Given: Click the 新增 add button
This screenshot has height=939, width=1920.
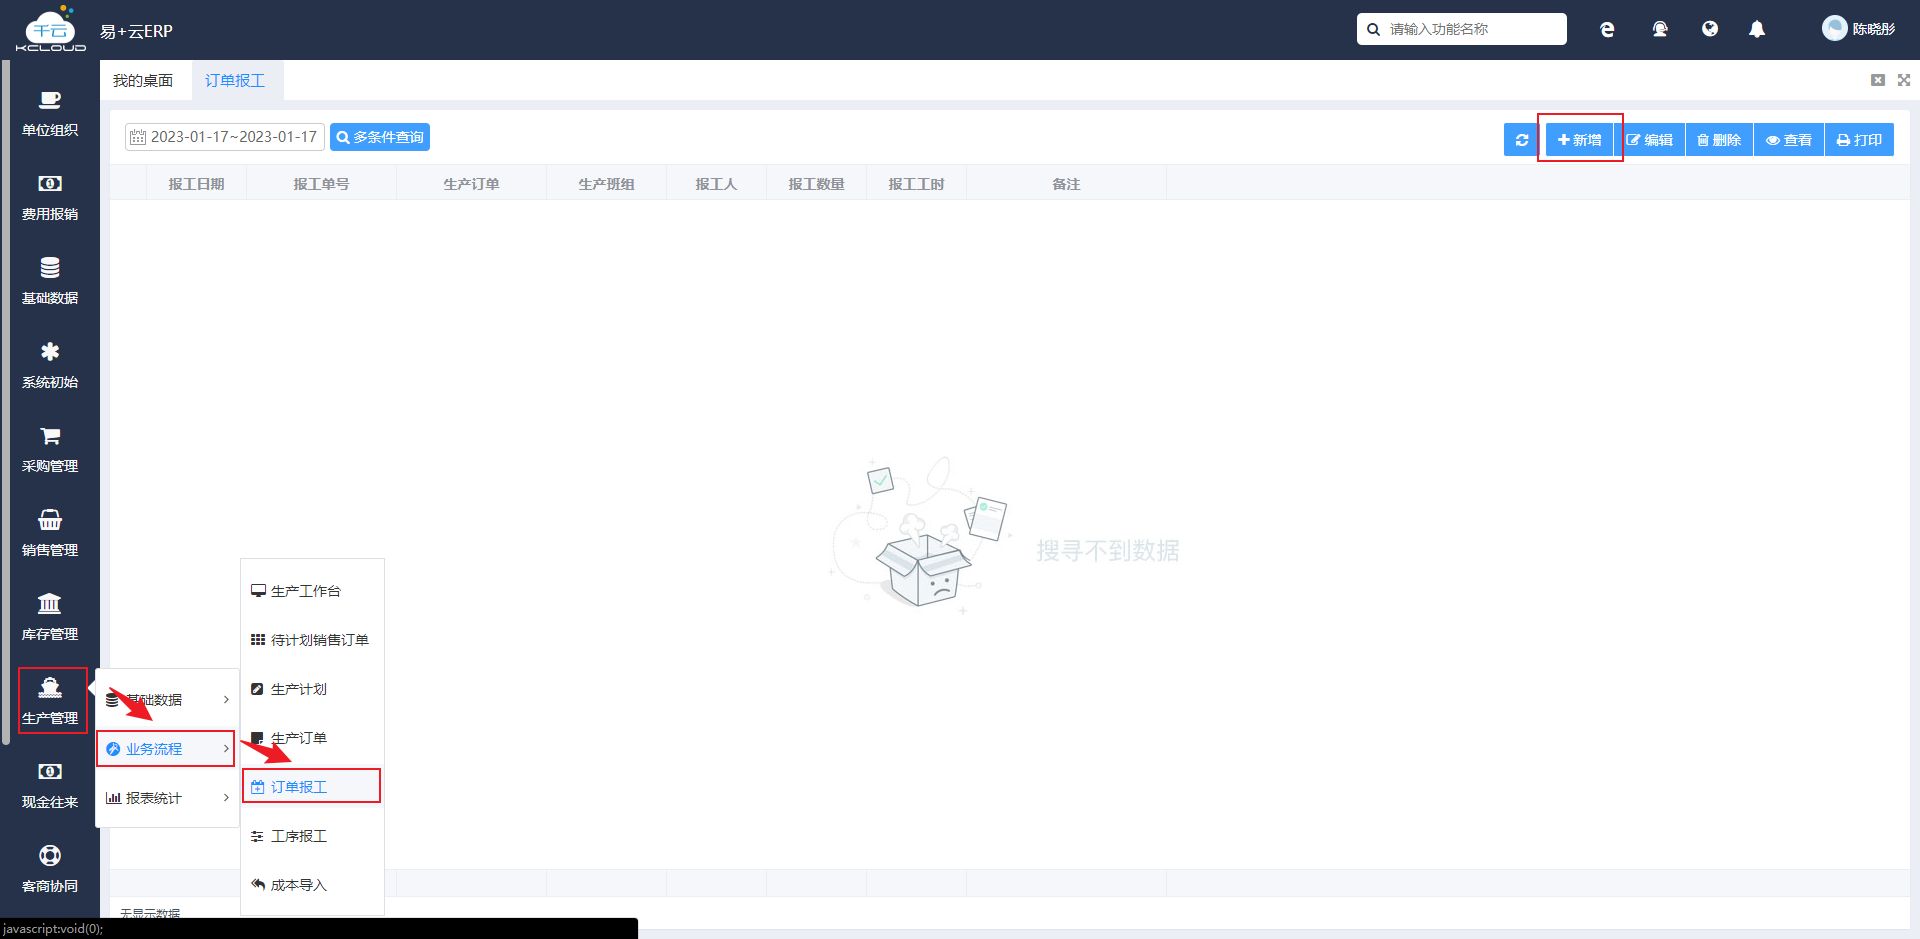Looking at the screenshot, I should [x=1580, y=140].
